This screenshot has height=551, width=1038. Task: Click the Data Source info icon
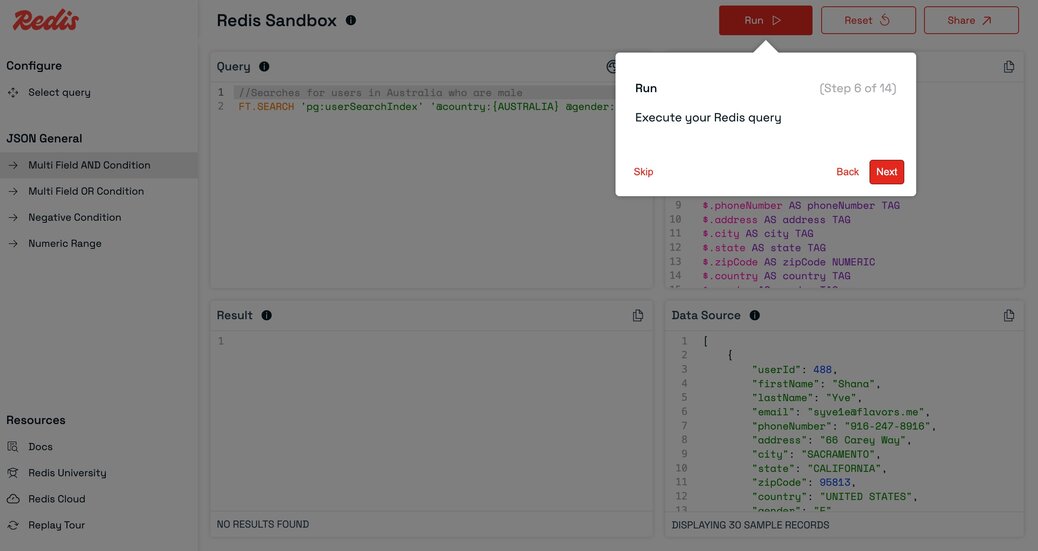[x=755, y=315]
